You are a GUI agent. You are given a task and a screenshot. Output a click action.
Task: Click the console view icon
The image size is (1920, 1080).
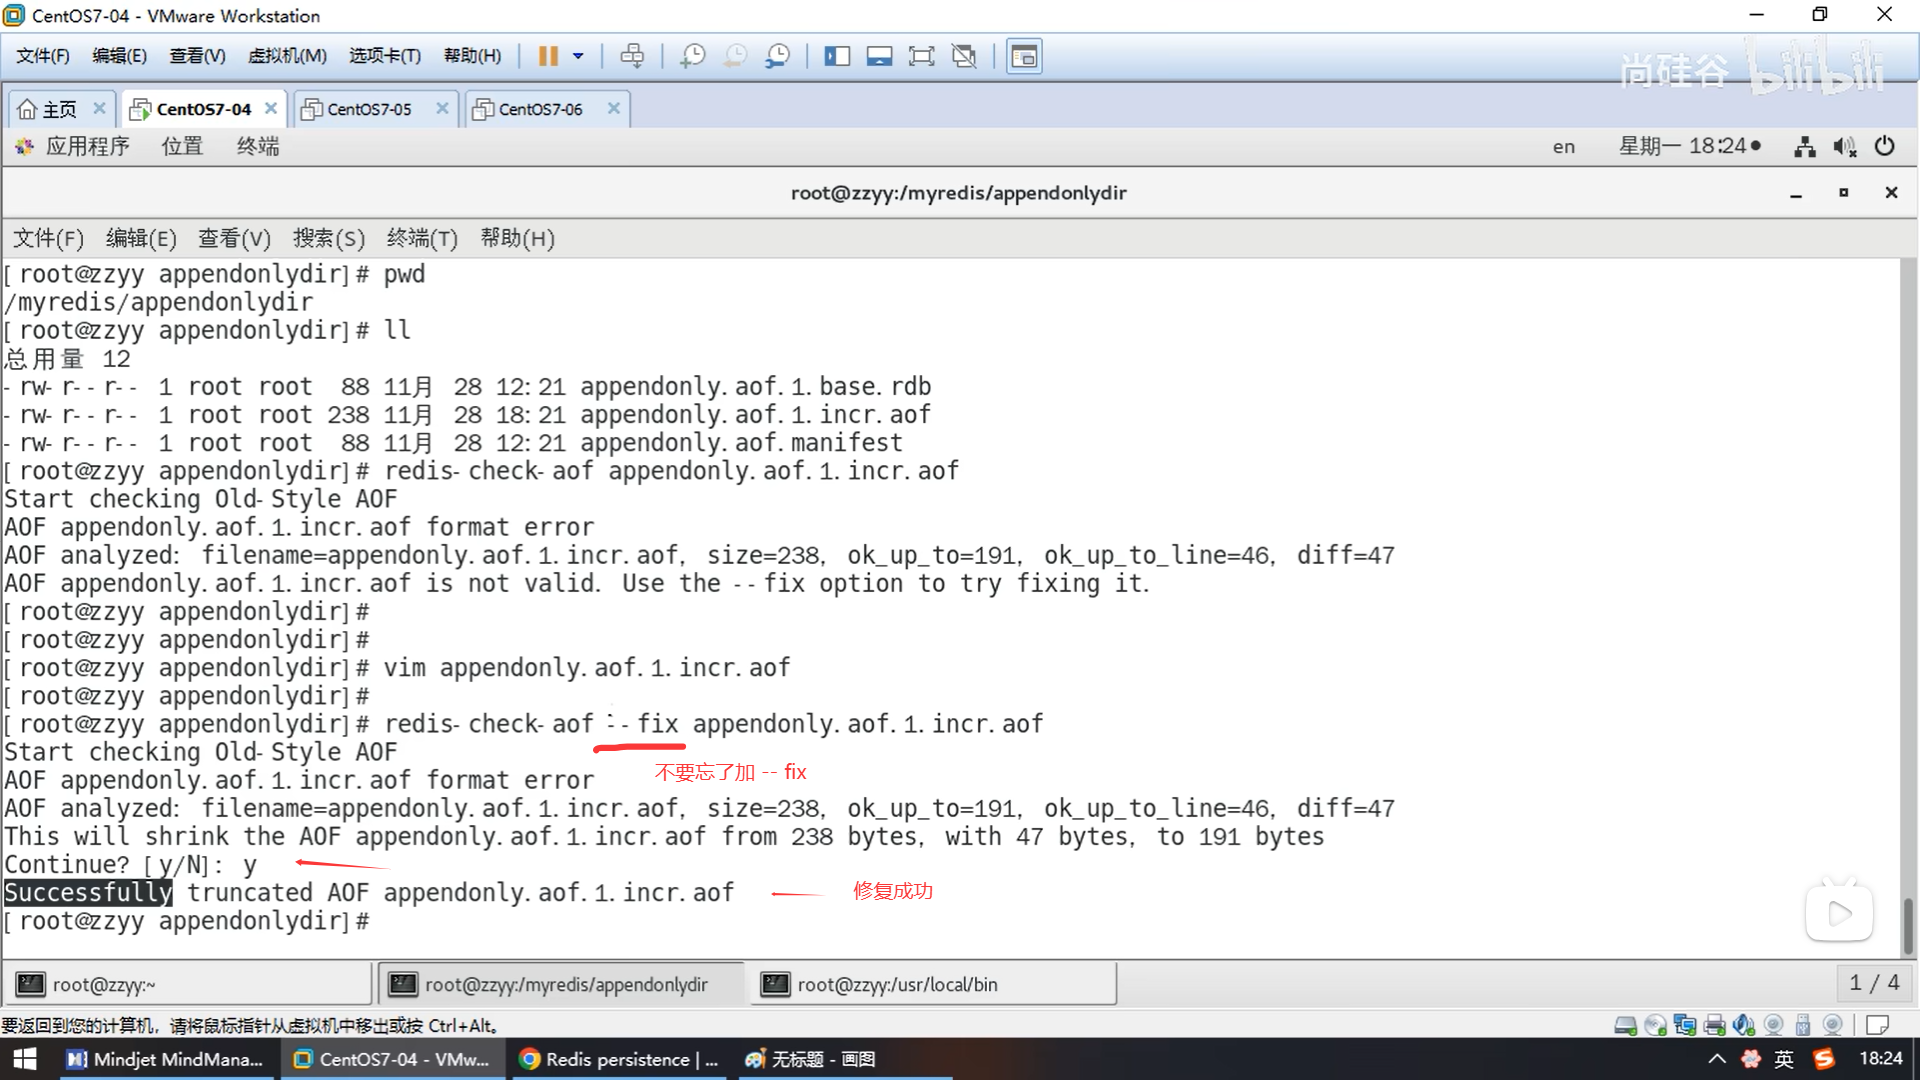(1024, 56)
